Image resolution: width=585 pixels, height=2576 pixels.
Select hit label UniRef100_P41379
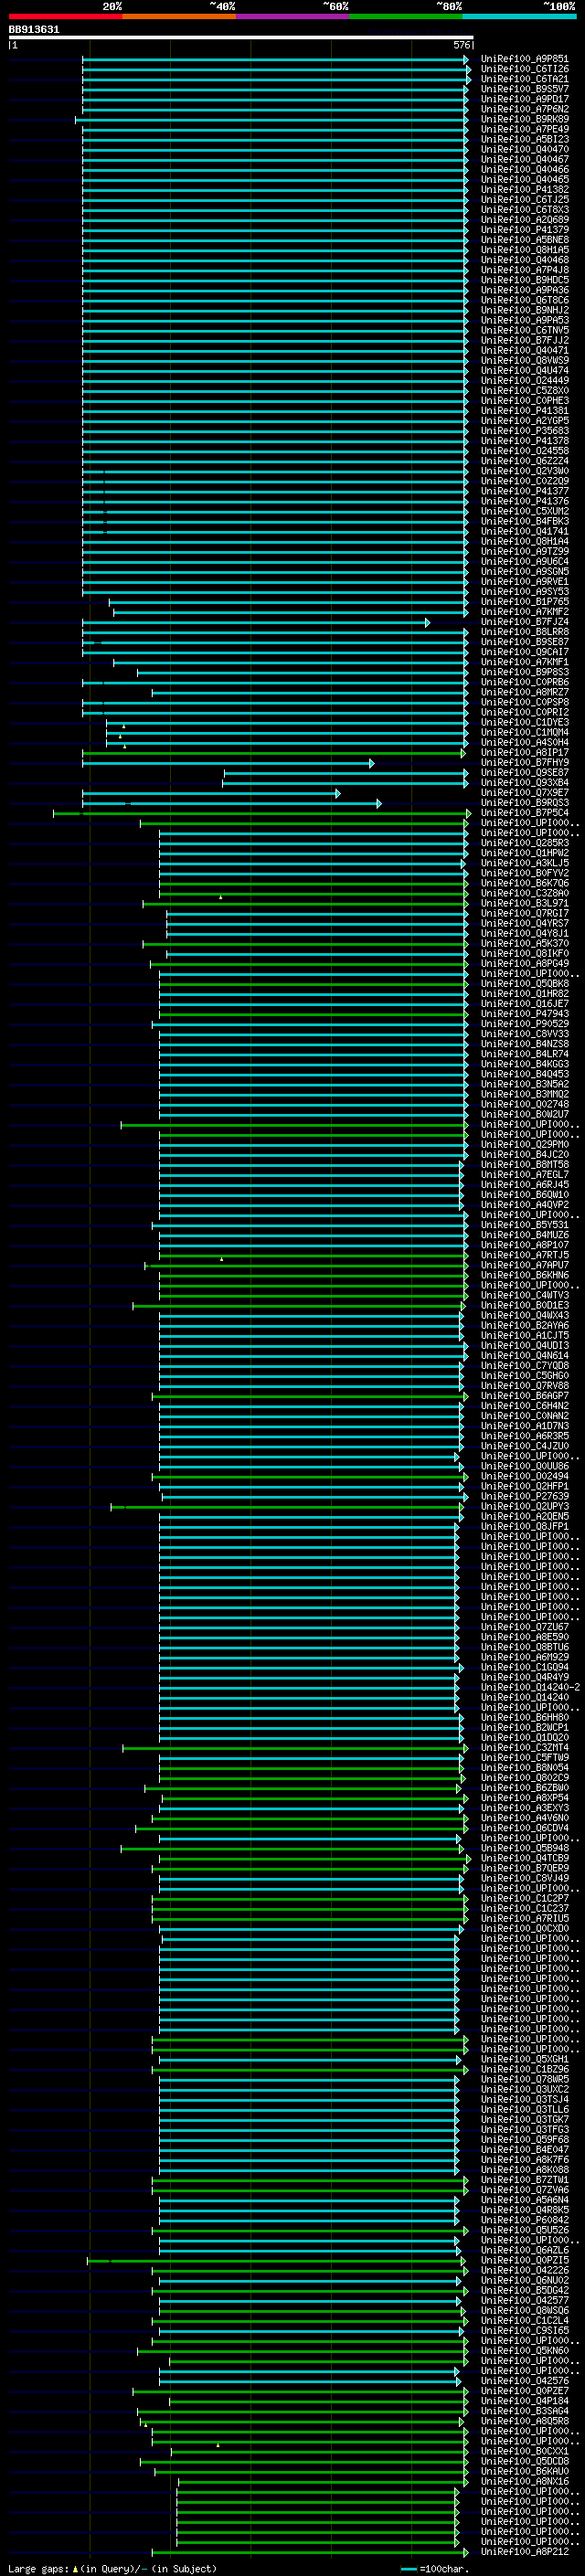pos(524,230)
